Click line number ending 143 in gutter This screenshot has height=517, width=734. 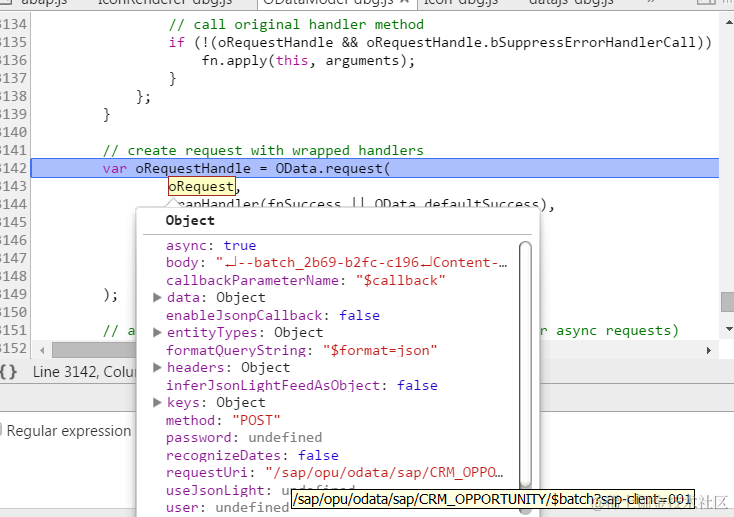point(14,186)
